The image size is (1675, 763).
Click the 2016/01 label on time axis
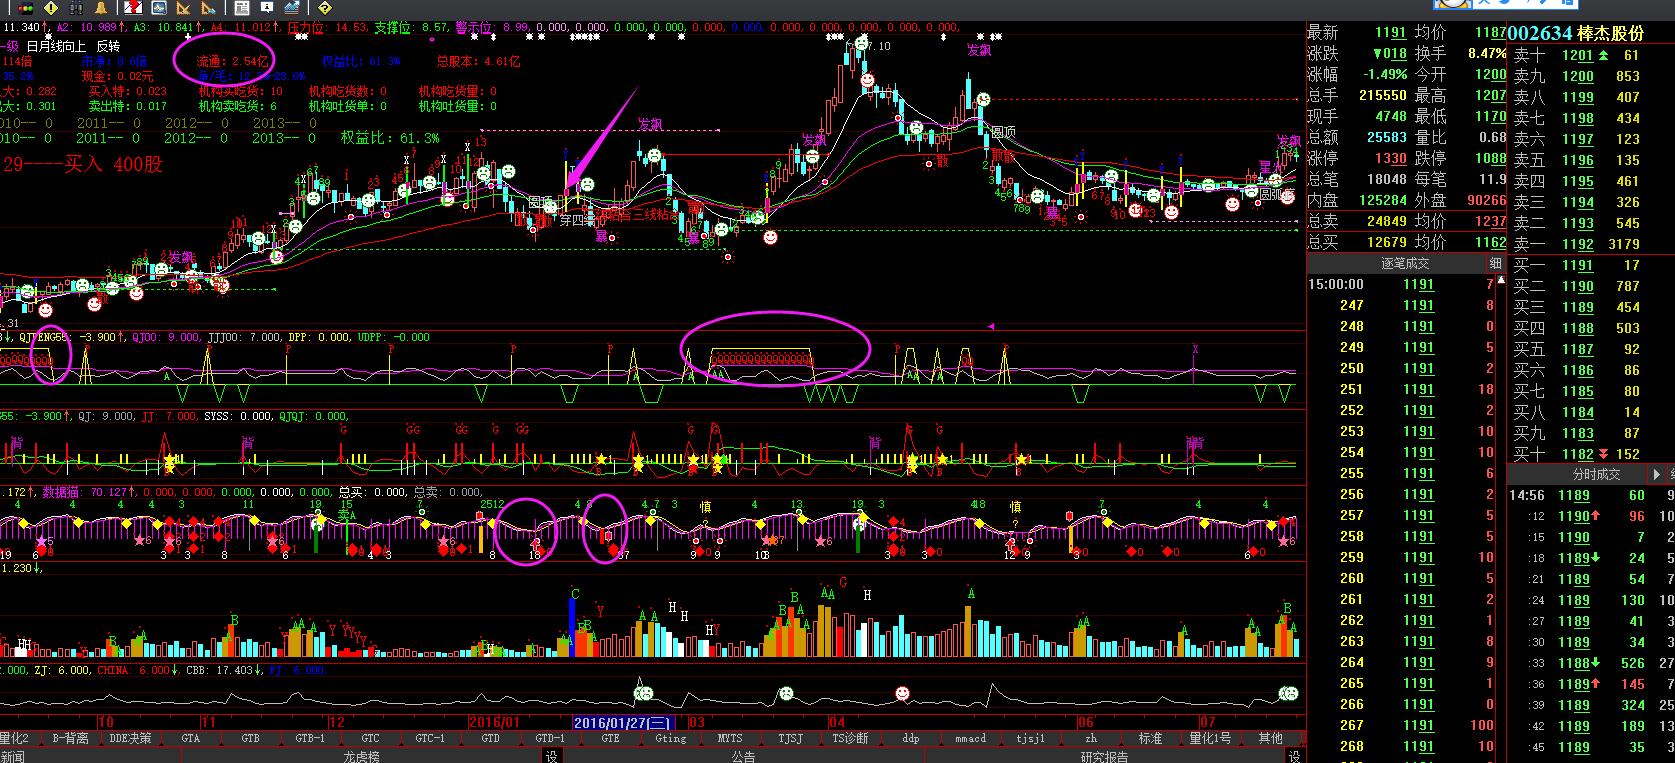click(x=494, y=722)
